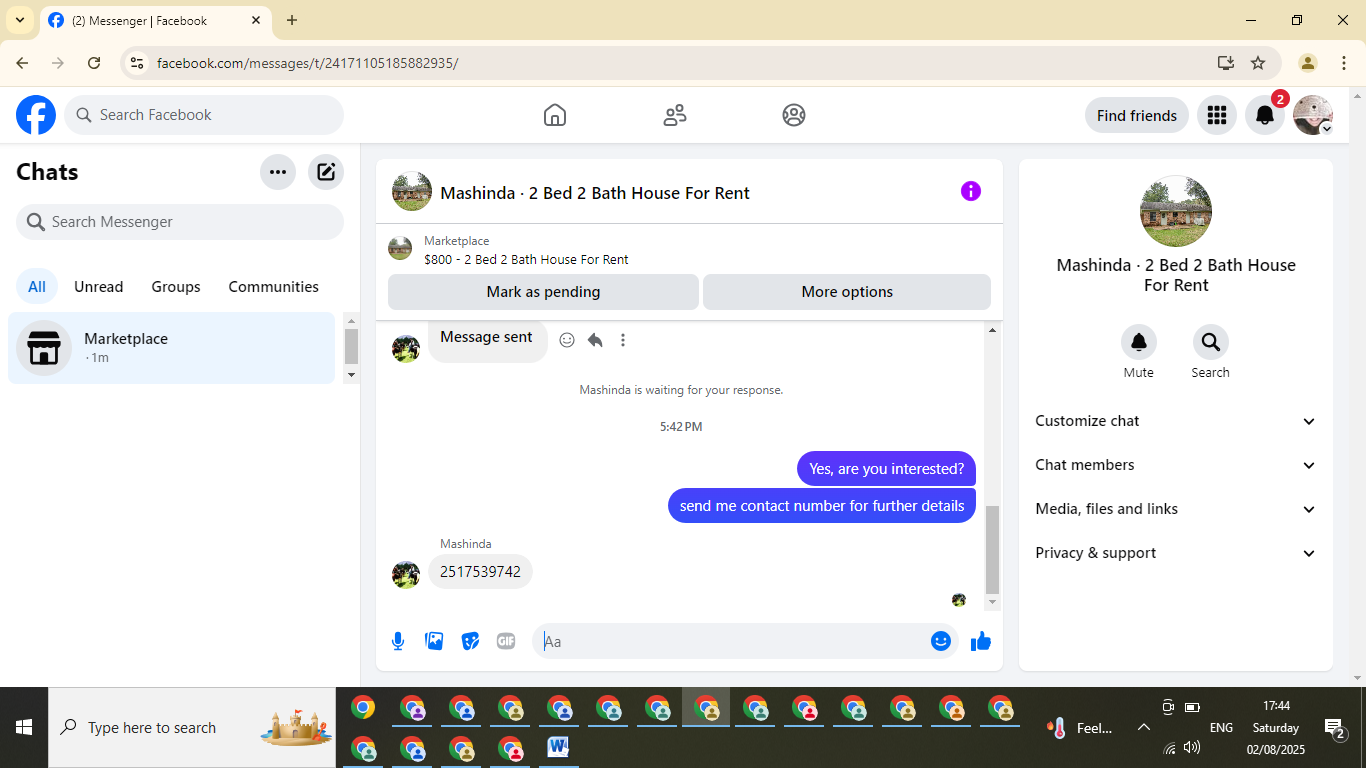Screen dimensions: 1366x768
Task: Open the Install app icon in address bar
Action: tap(1226, 63)
